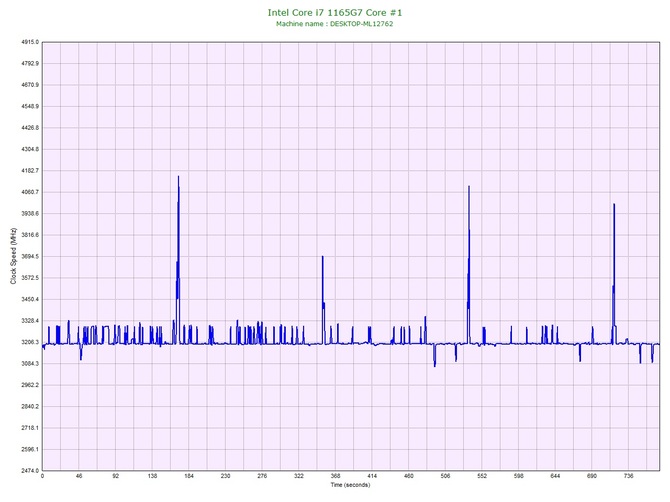Click the 3572.5 y-axis value
Viewport: 670px width, 502px height.
(x=30, y=278)
